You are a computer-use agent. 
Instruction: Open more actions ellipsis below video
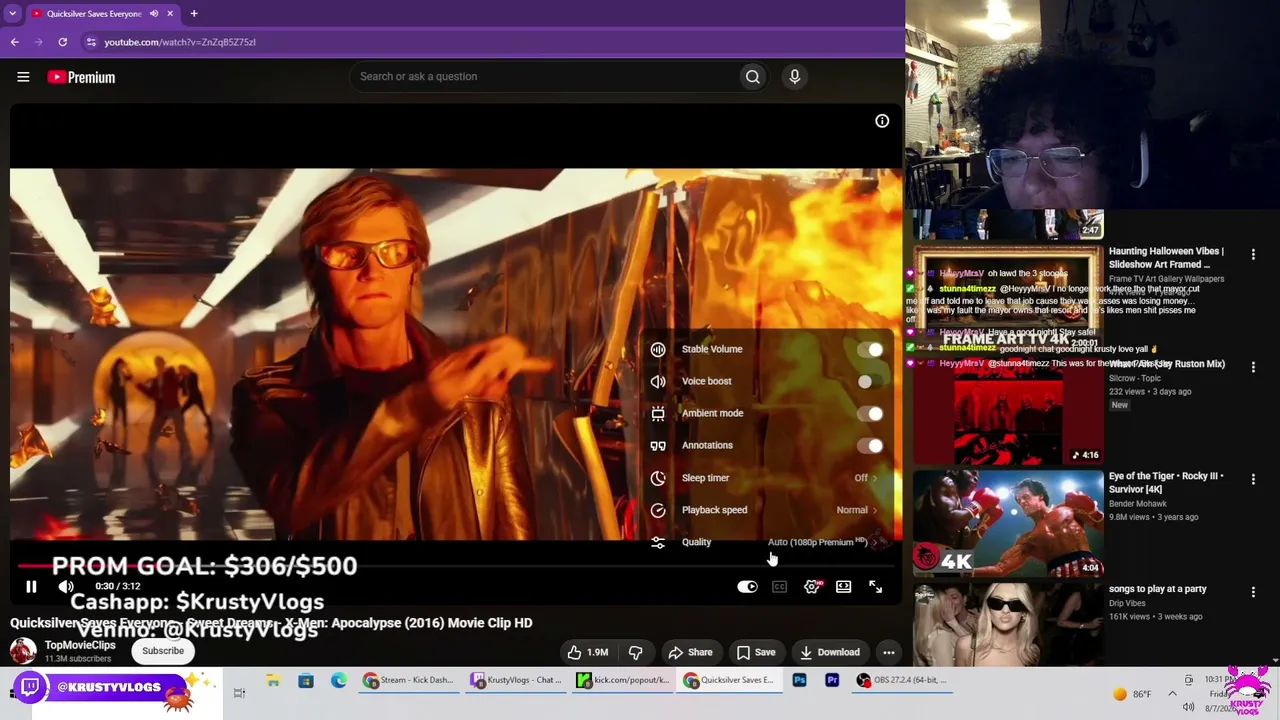click(888, 652)
